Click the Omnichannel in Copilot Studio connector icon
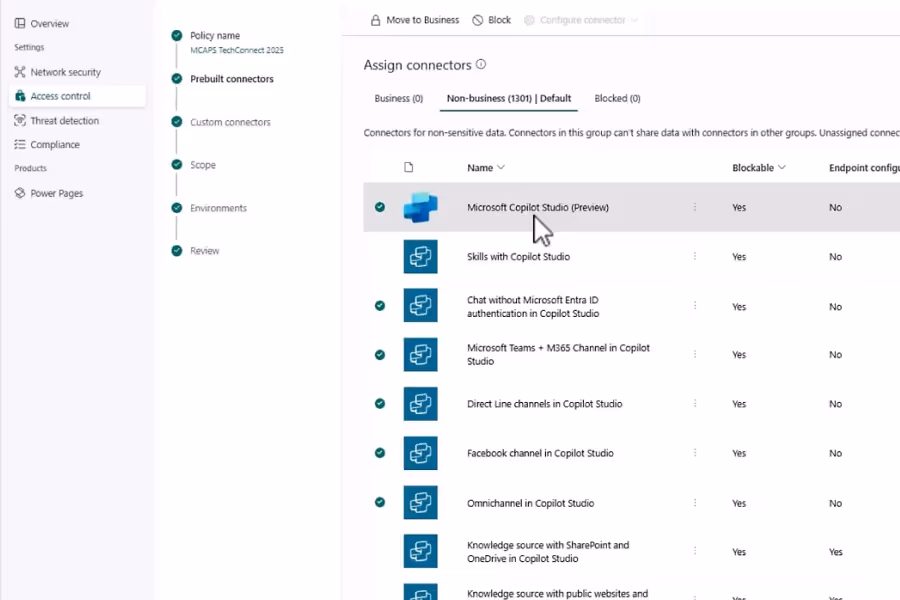Viewport: 900px width, 600px height. [420, 502]
